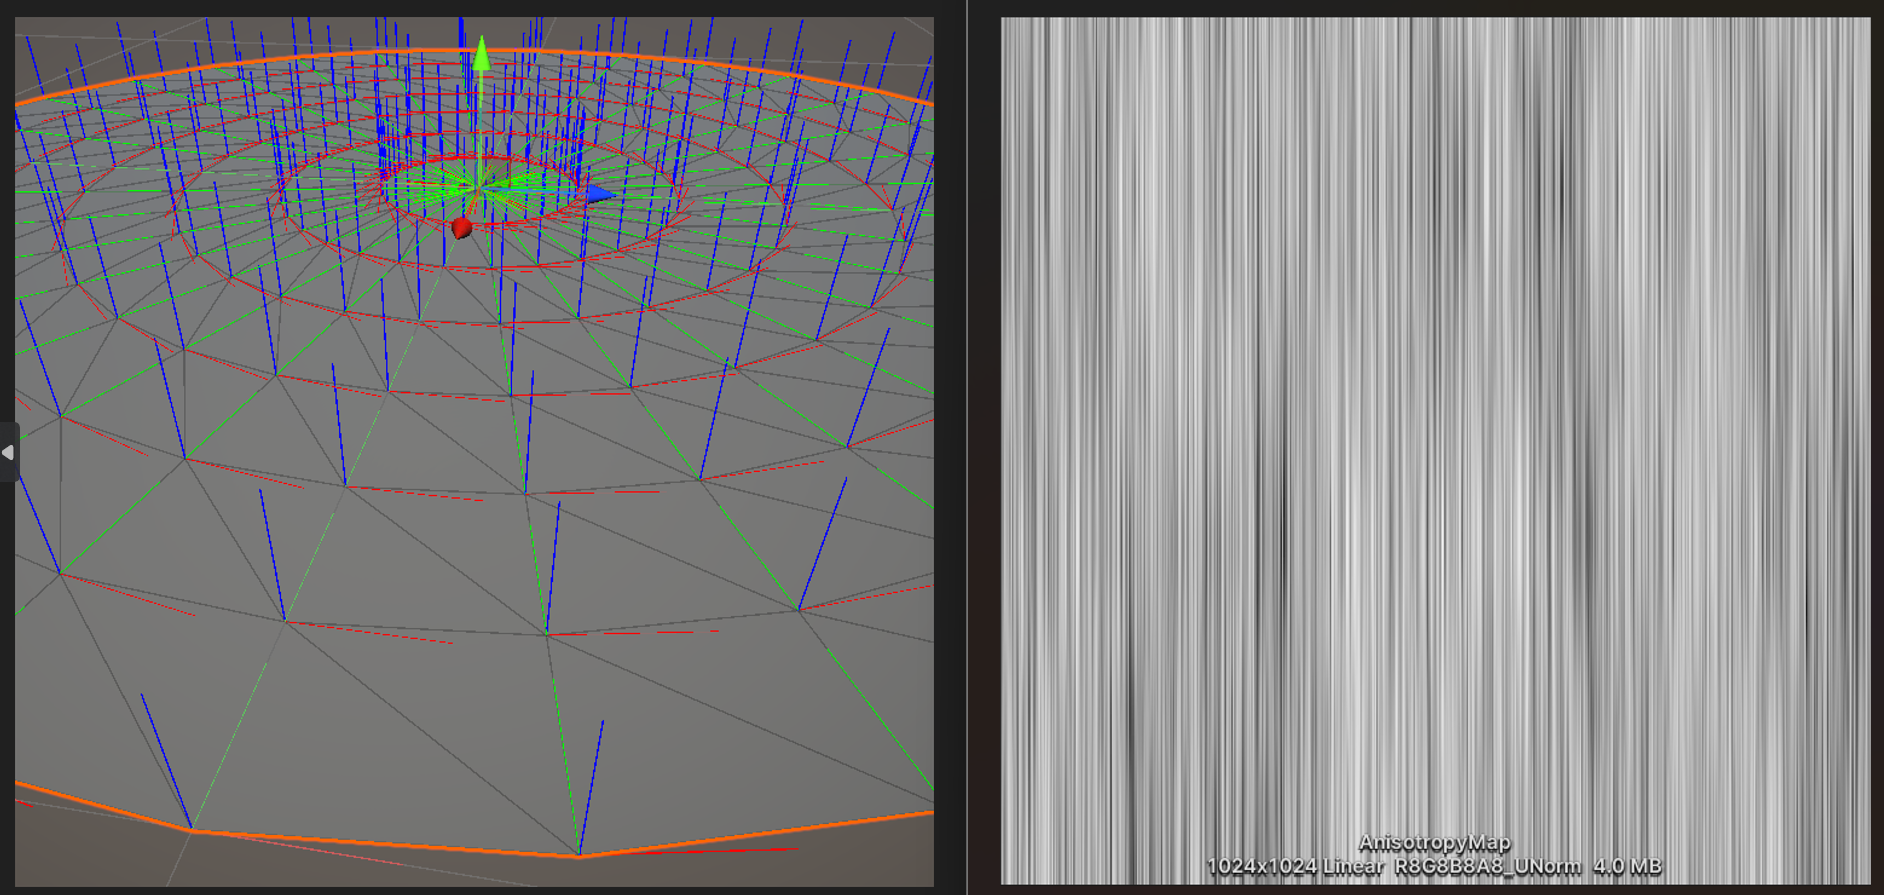Click the AnisotropyMap name label

(1434, 843)
